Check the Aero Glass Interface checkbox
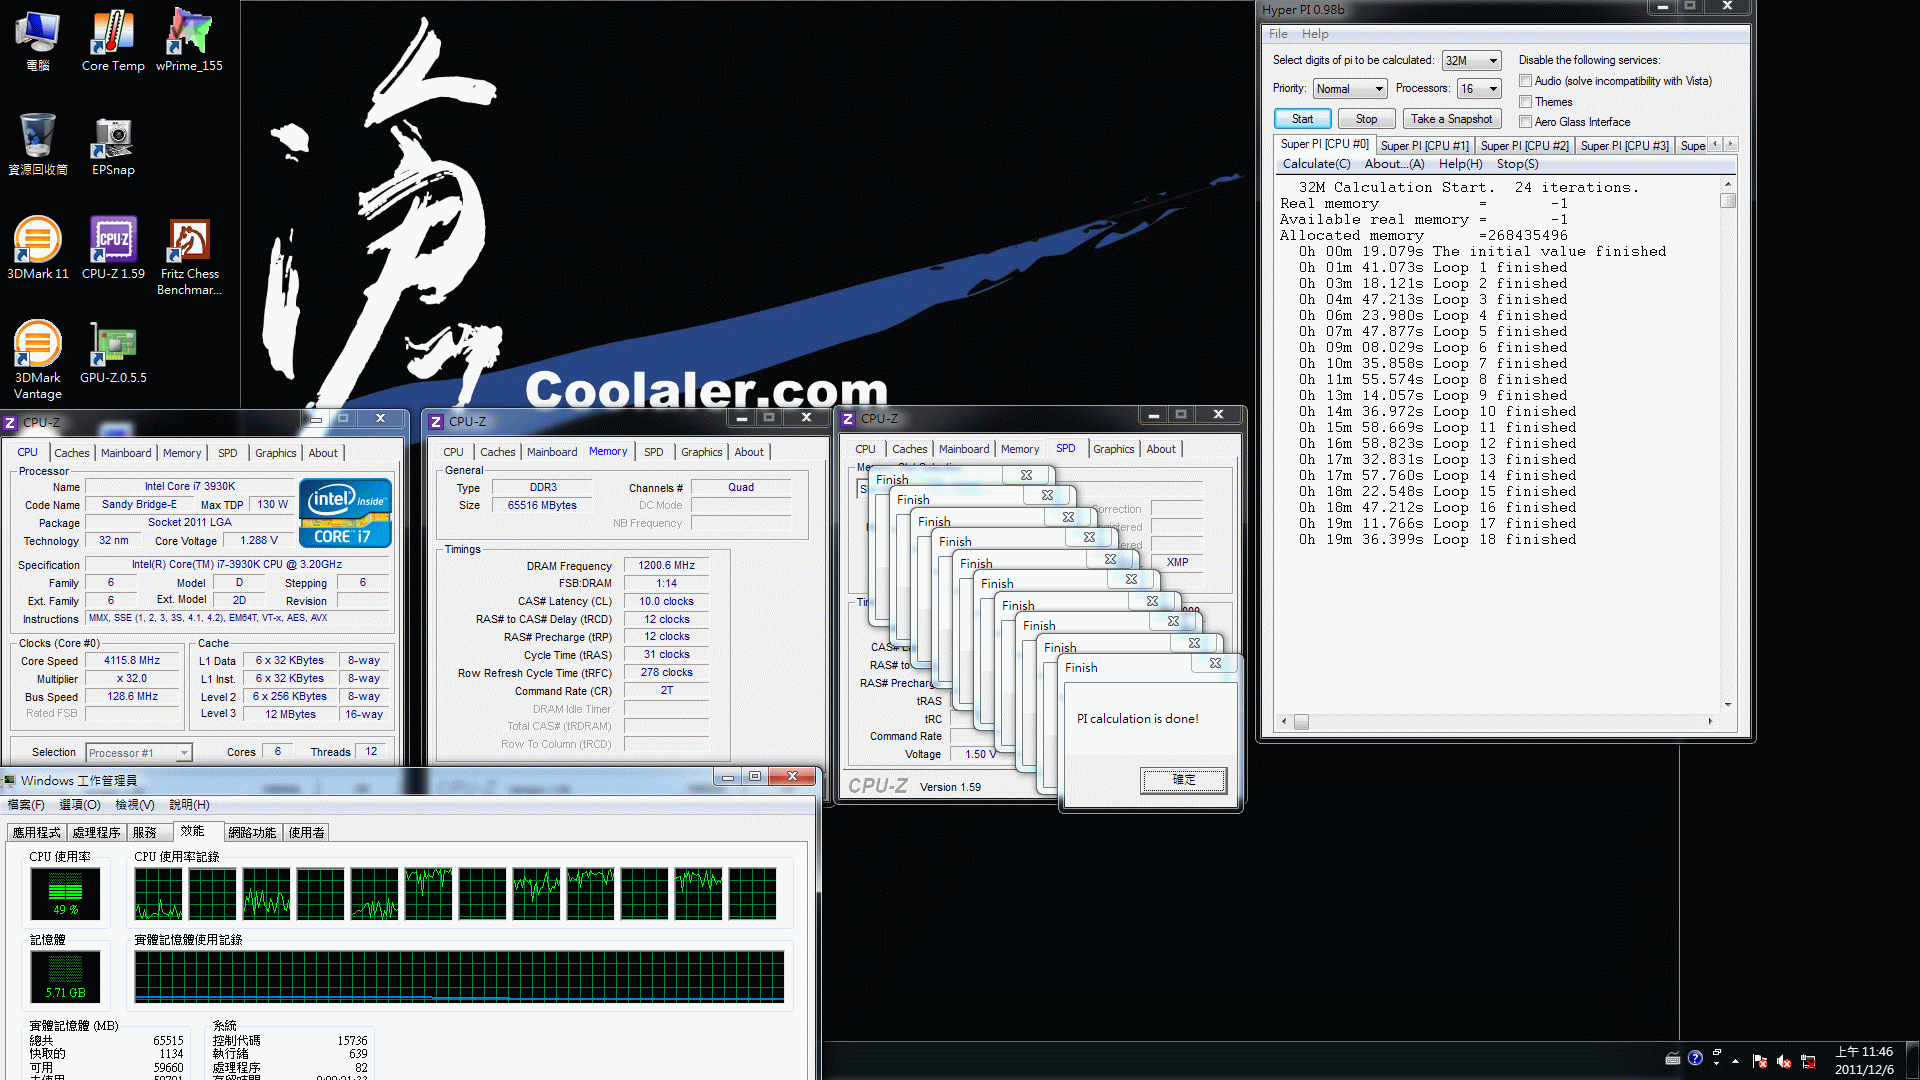Screen dimensions: 1920x1080 [x=1526, y=122]
